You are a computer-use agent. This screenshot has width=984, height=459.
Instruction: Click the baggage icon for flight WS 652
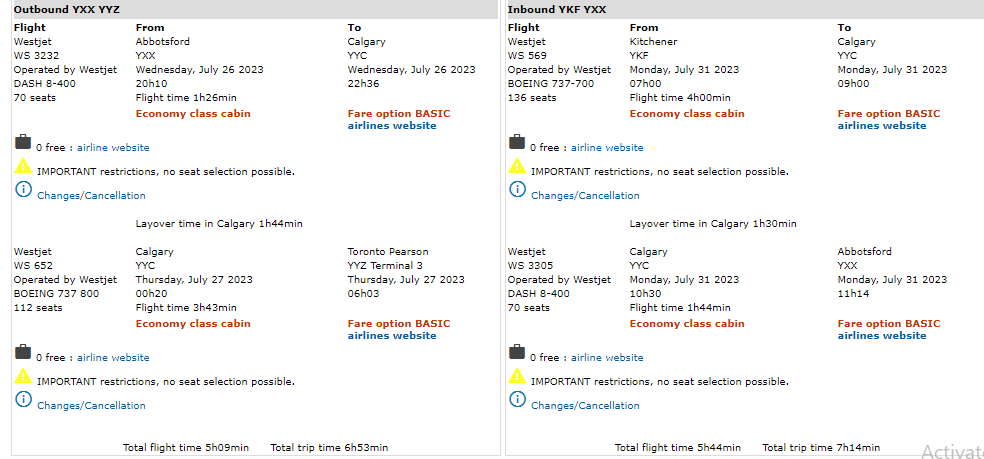click(x=23, y=353)
